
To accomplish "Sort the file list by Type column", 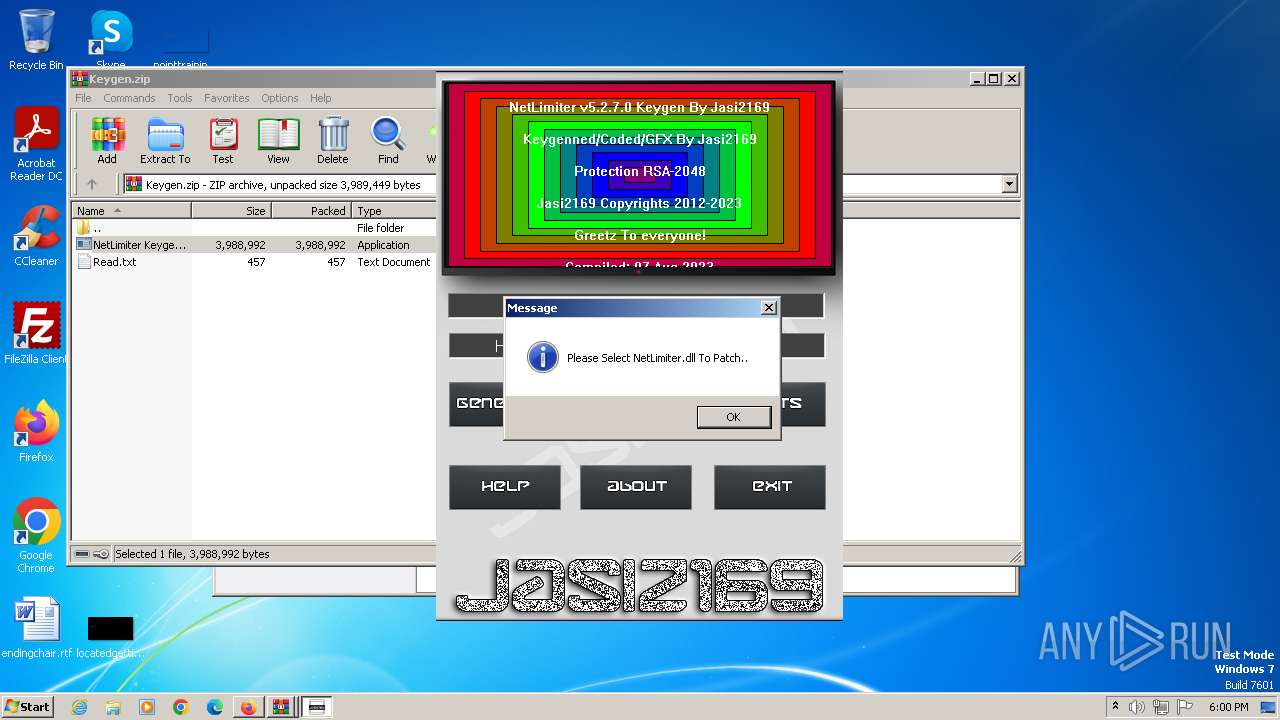I will tap(394, 211).
